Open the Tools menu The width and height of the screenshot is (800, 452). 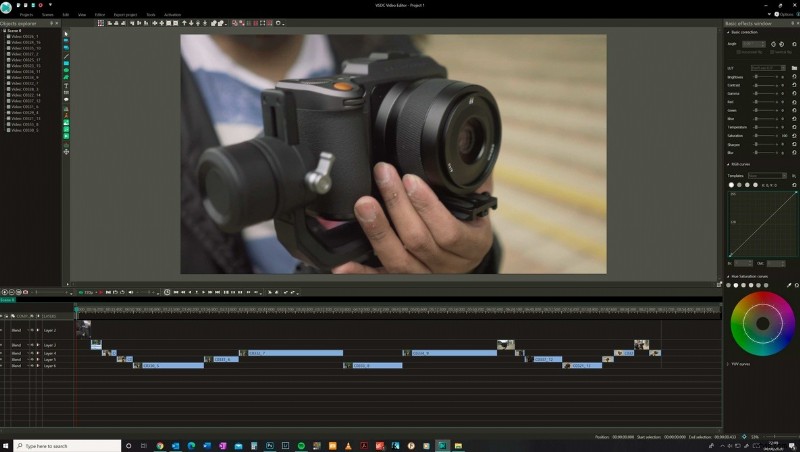click(151, 15)
